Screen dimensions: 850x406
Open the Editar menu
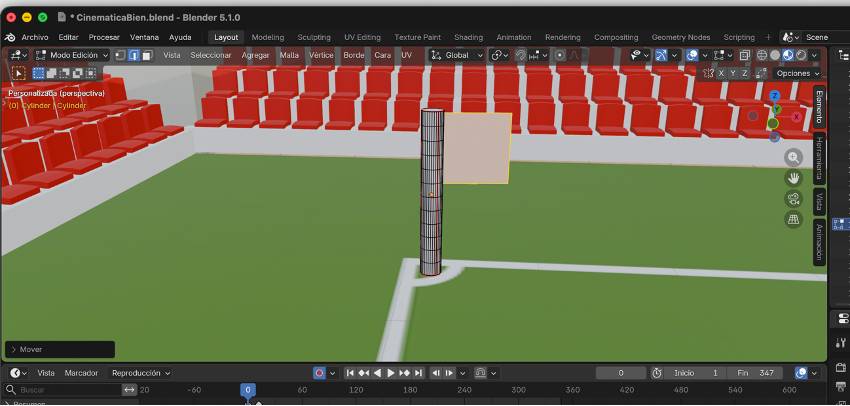68,37
